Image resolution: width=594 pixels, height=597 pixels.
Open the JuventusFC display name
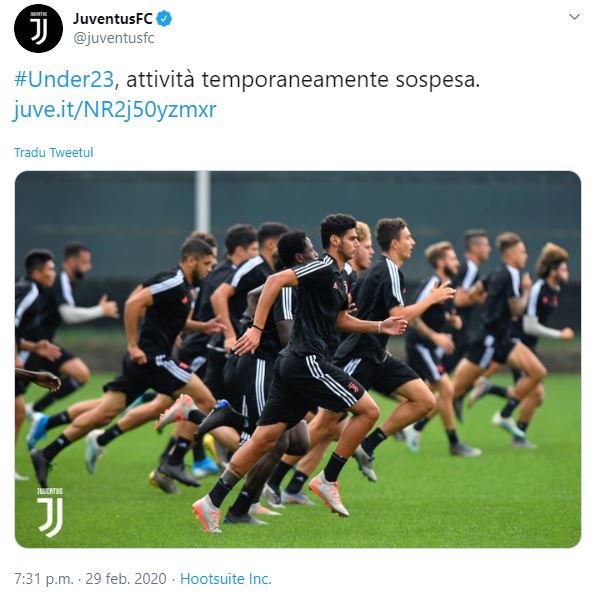[x=113, y=19]
